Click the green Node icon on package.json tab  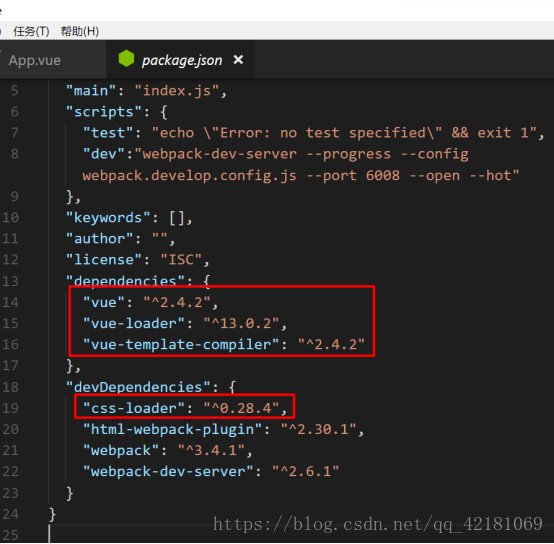pos(126,58)
